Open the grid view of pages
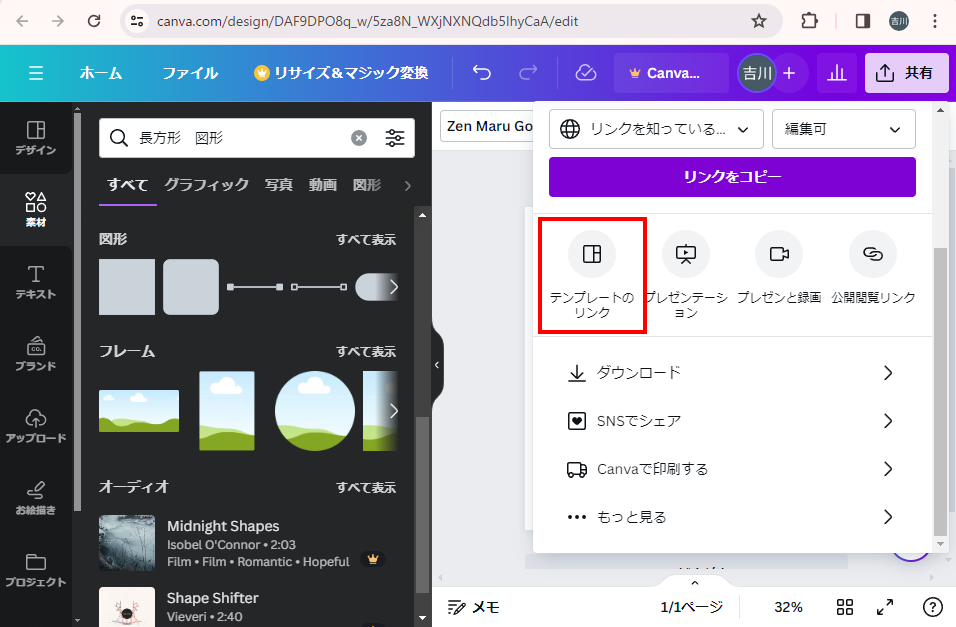Image resolution: width=956 pixels, height=627 pixels. [845, 607]
